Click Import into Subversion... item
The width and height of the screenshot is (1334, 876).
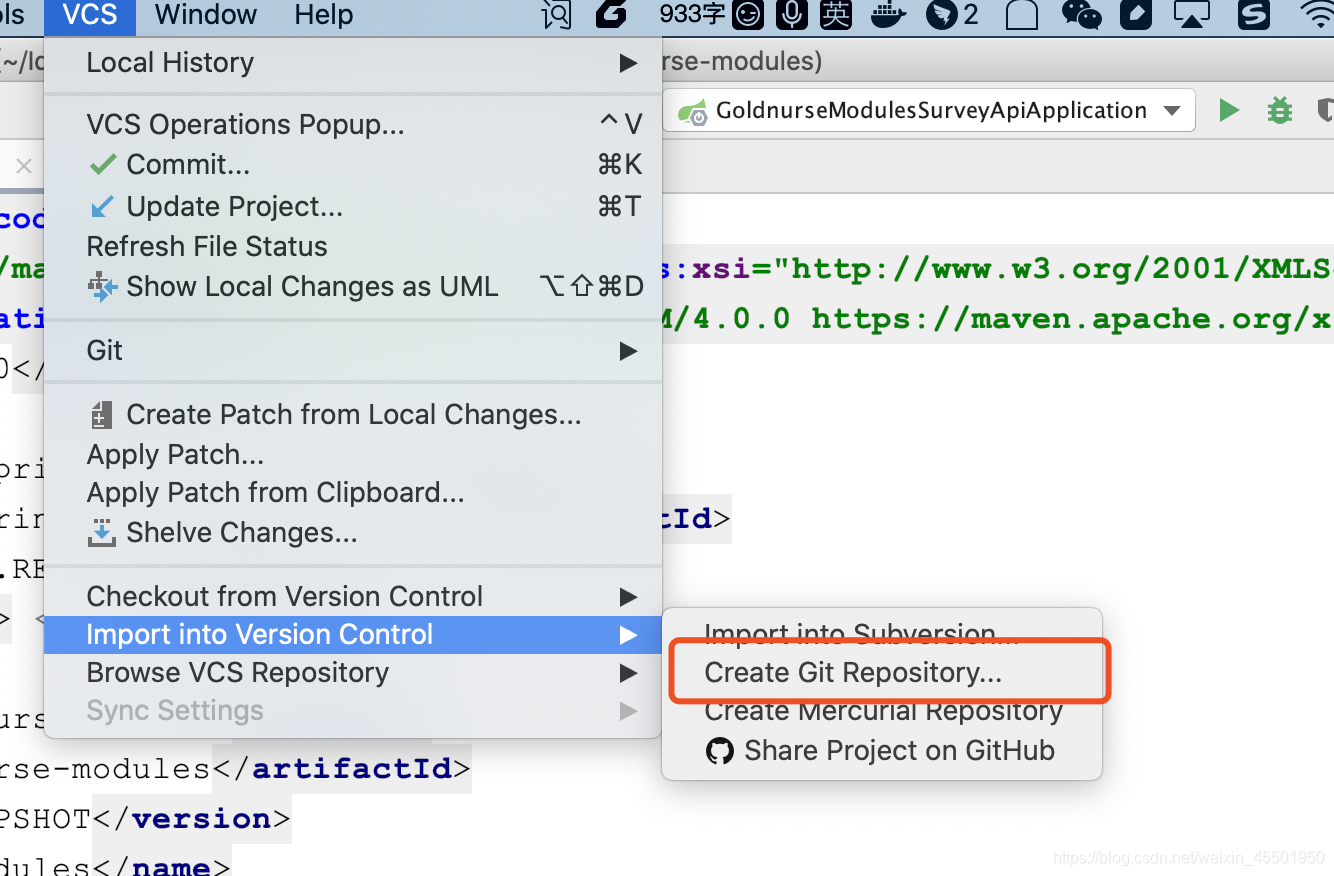(882, 634)
